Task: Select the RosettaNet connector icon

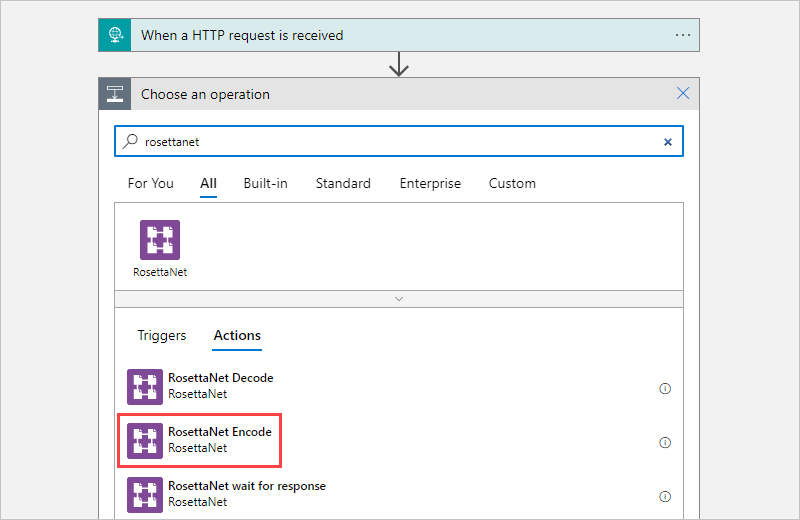Action: [x=160, y=240]
